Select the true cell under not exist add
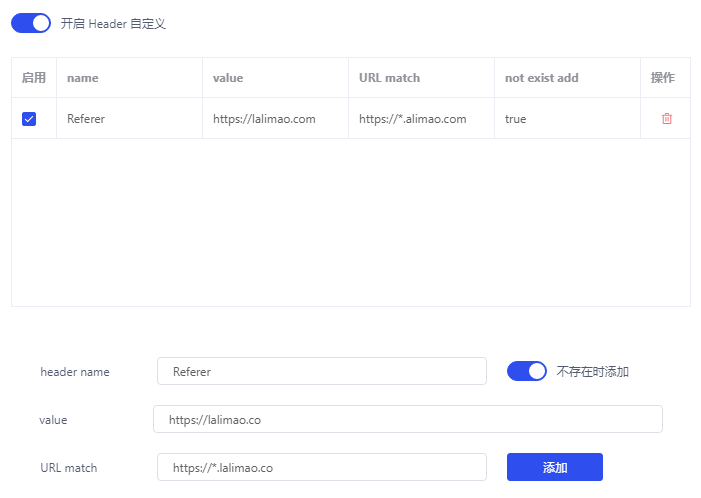Screen dimensions: 701x498 click(567, 118)
